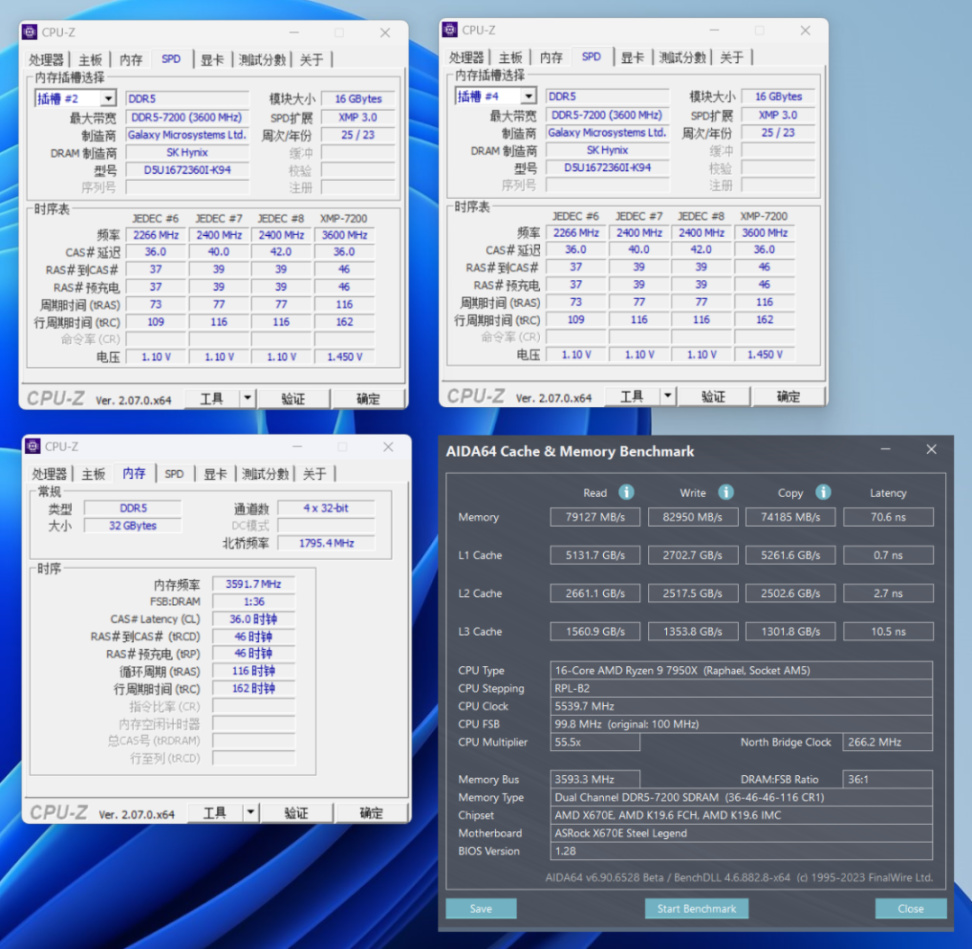Click the CPU-Z logo icon of slot #4 window
This screenshot has height=949, width=972.
(x=451, y=29)
